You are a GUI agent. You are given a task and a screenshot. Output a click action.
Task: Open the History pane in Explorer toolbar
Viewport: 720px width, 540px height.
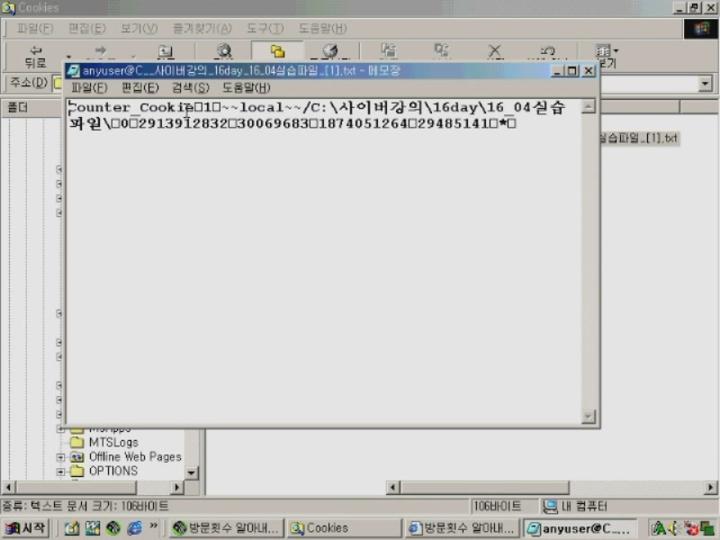(x=330, y=51)
